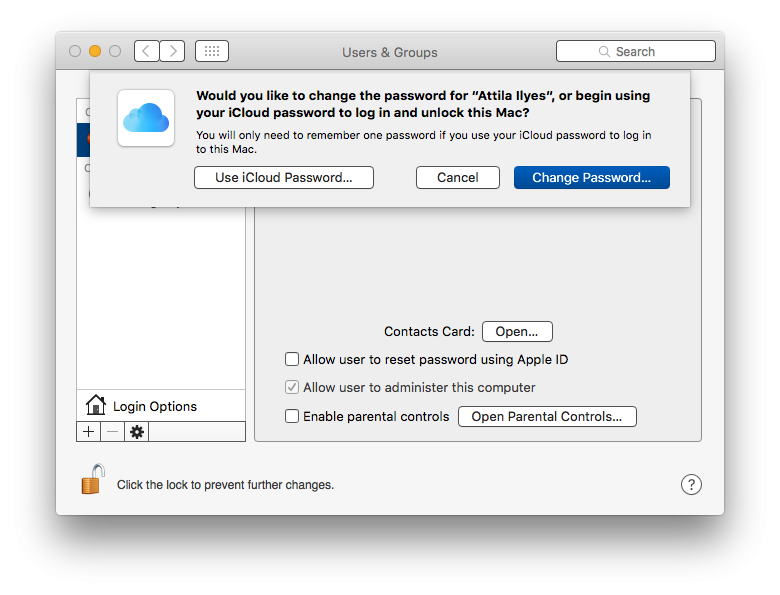The height and width of the screenshot is (595, 780).
Task: Go back with the left arrow button
Action: [147, 51]
